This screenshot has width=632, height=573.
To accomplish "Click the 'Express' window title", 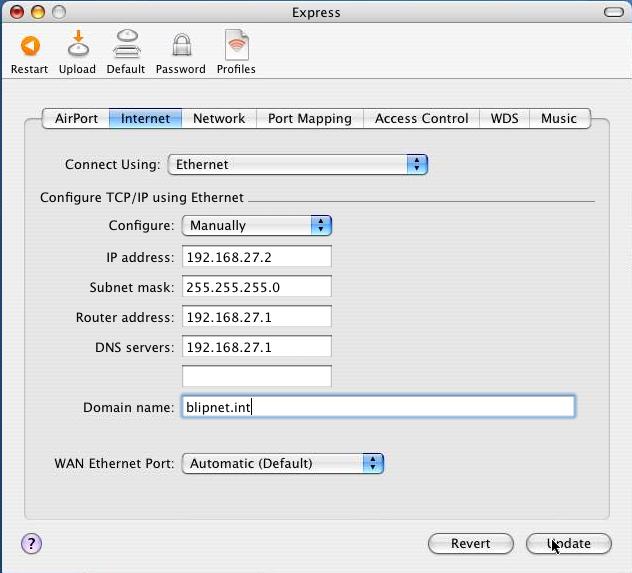I will (x=316, y=12).
